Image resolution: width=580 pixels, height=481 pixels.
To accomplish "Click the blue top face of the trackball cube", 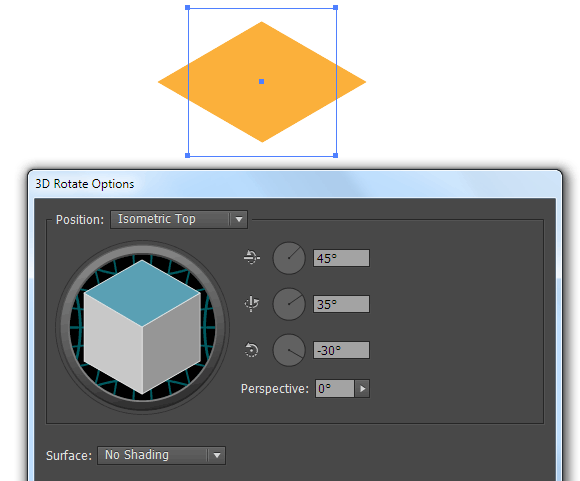I will point(142,293).
